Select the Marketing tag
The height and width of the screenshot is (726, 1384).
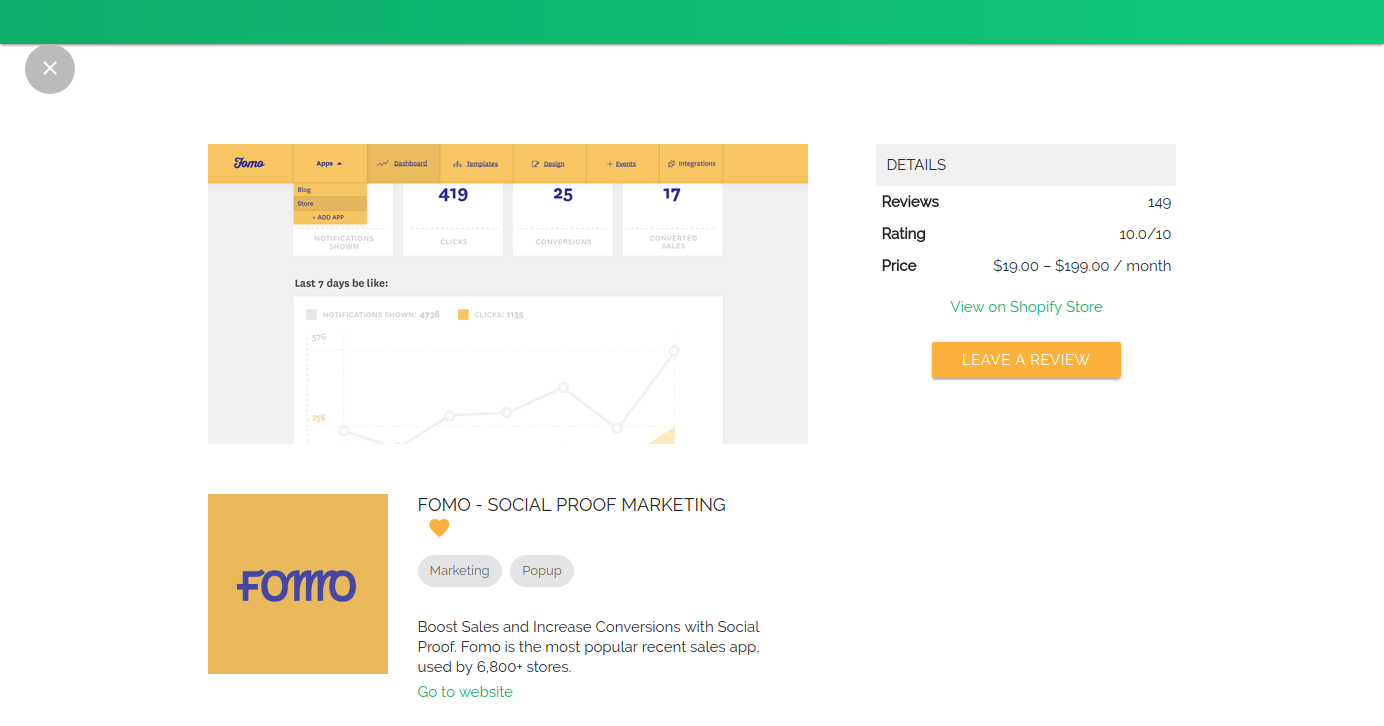[x=460, y=571]
